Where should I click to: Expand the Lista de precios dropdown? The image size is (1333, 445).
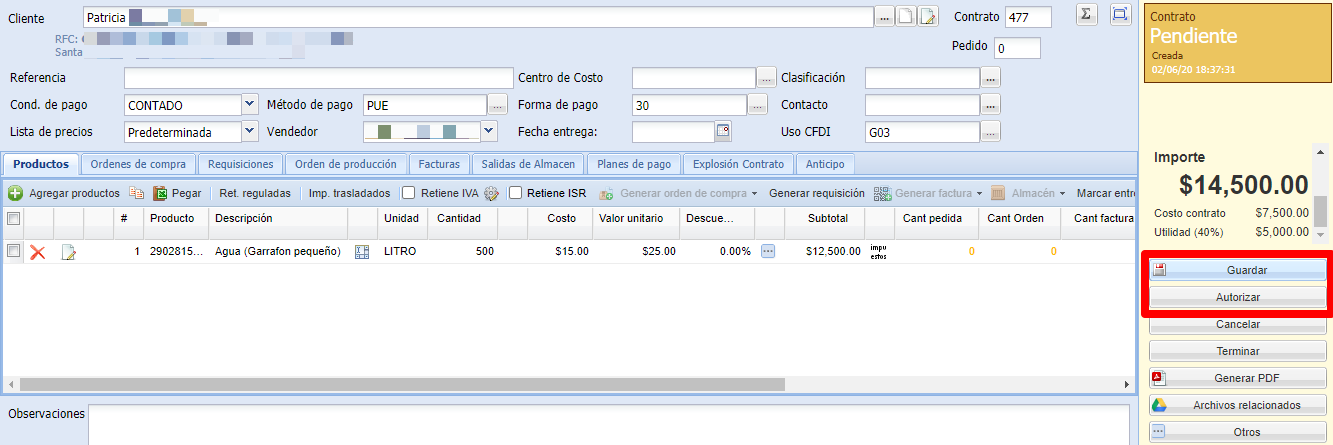[x=250, y=131]
